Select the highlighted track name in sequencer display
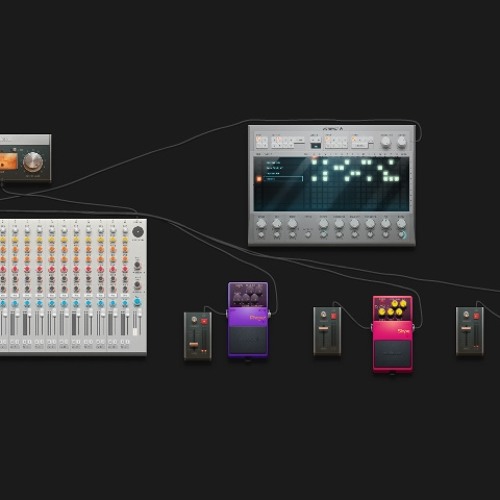The height and width of the screenshot is (500, 500). click(x=284, y=179)
